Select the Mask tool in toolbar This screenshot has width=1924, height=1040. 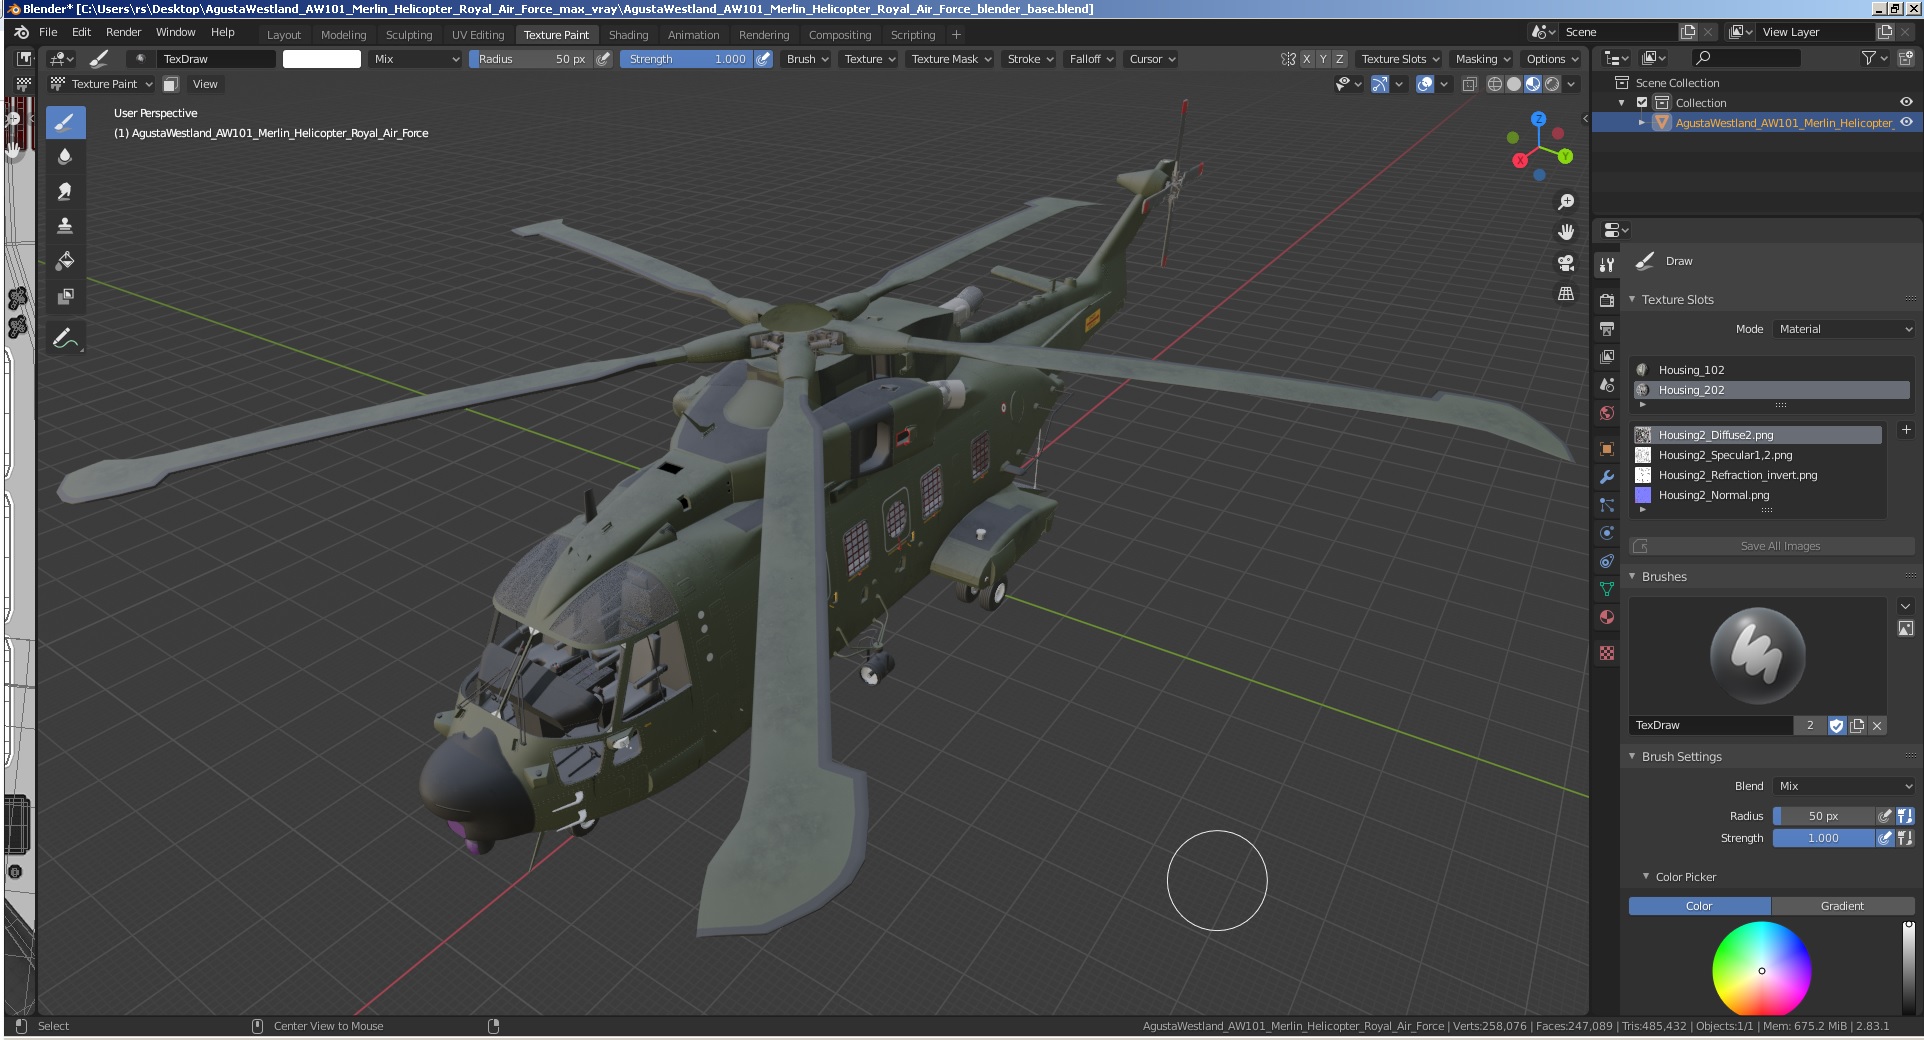tap(65, 296)
